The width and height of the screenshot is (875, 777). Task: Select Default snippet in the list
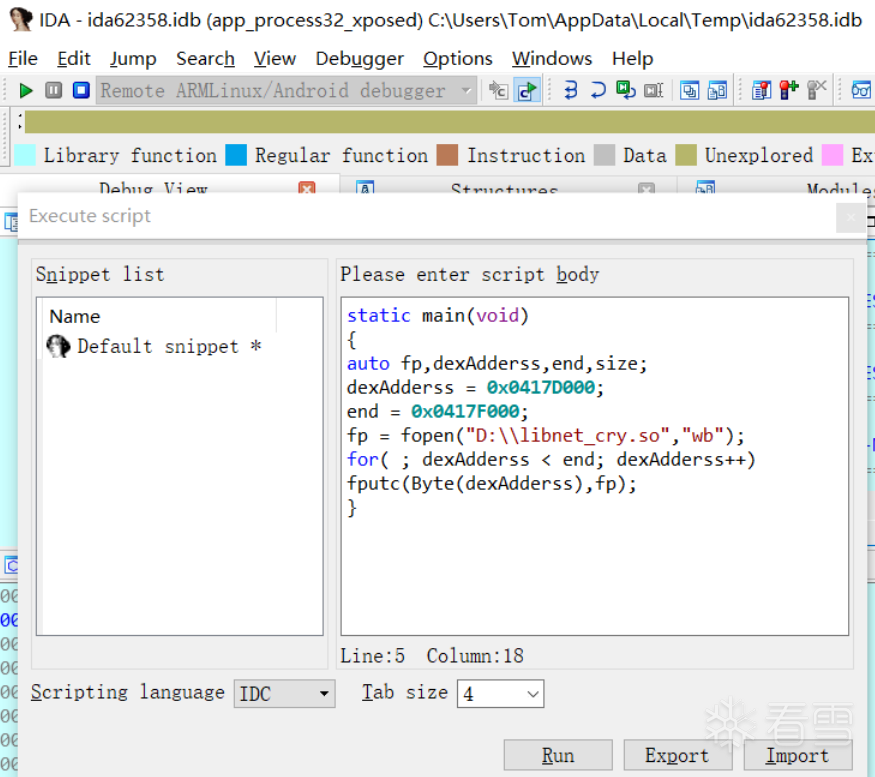pos(158,347)
